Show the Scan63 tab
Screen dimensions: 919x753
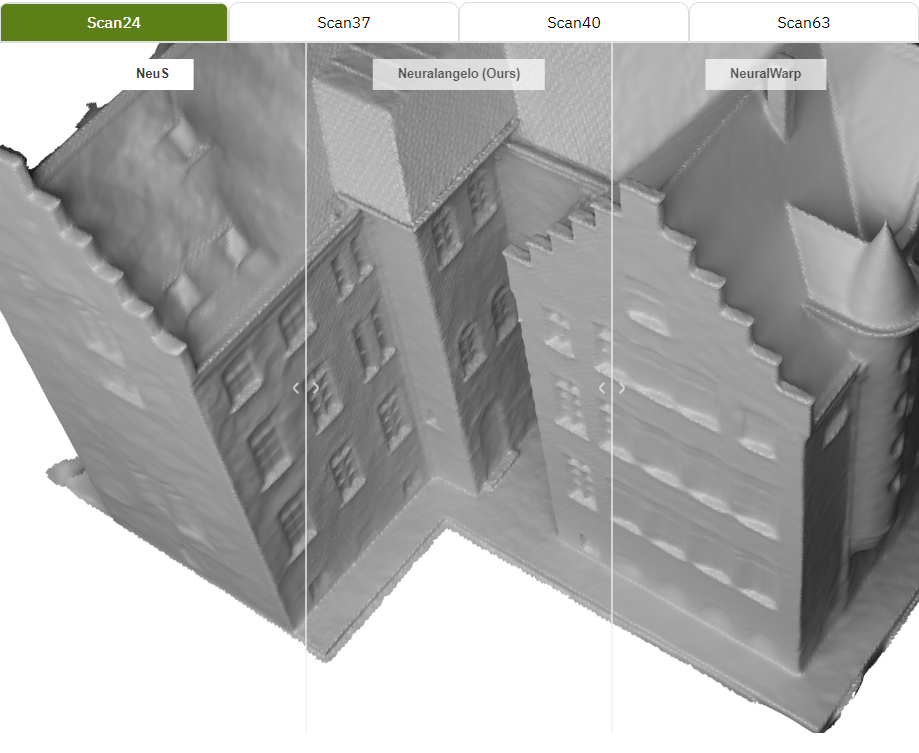pyautogui.click(x=804, y=22)
